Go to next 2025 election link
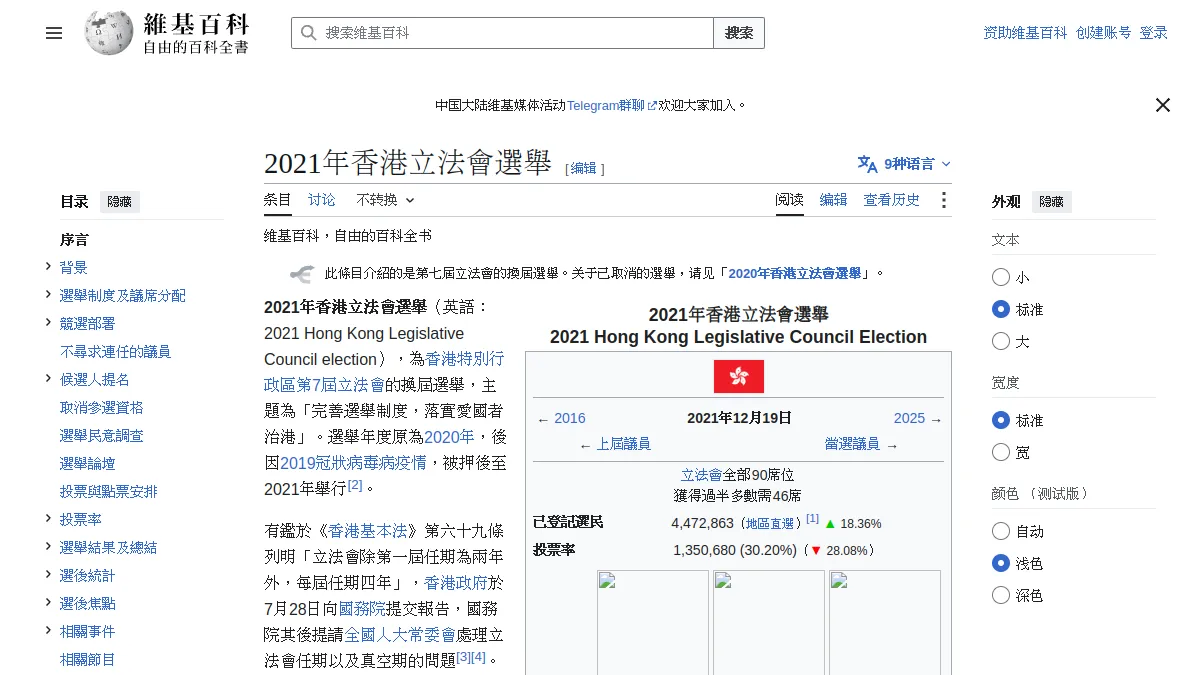 point(909,419)
